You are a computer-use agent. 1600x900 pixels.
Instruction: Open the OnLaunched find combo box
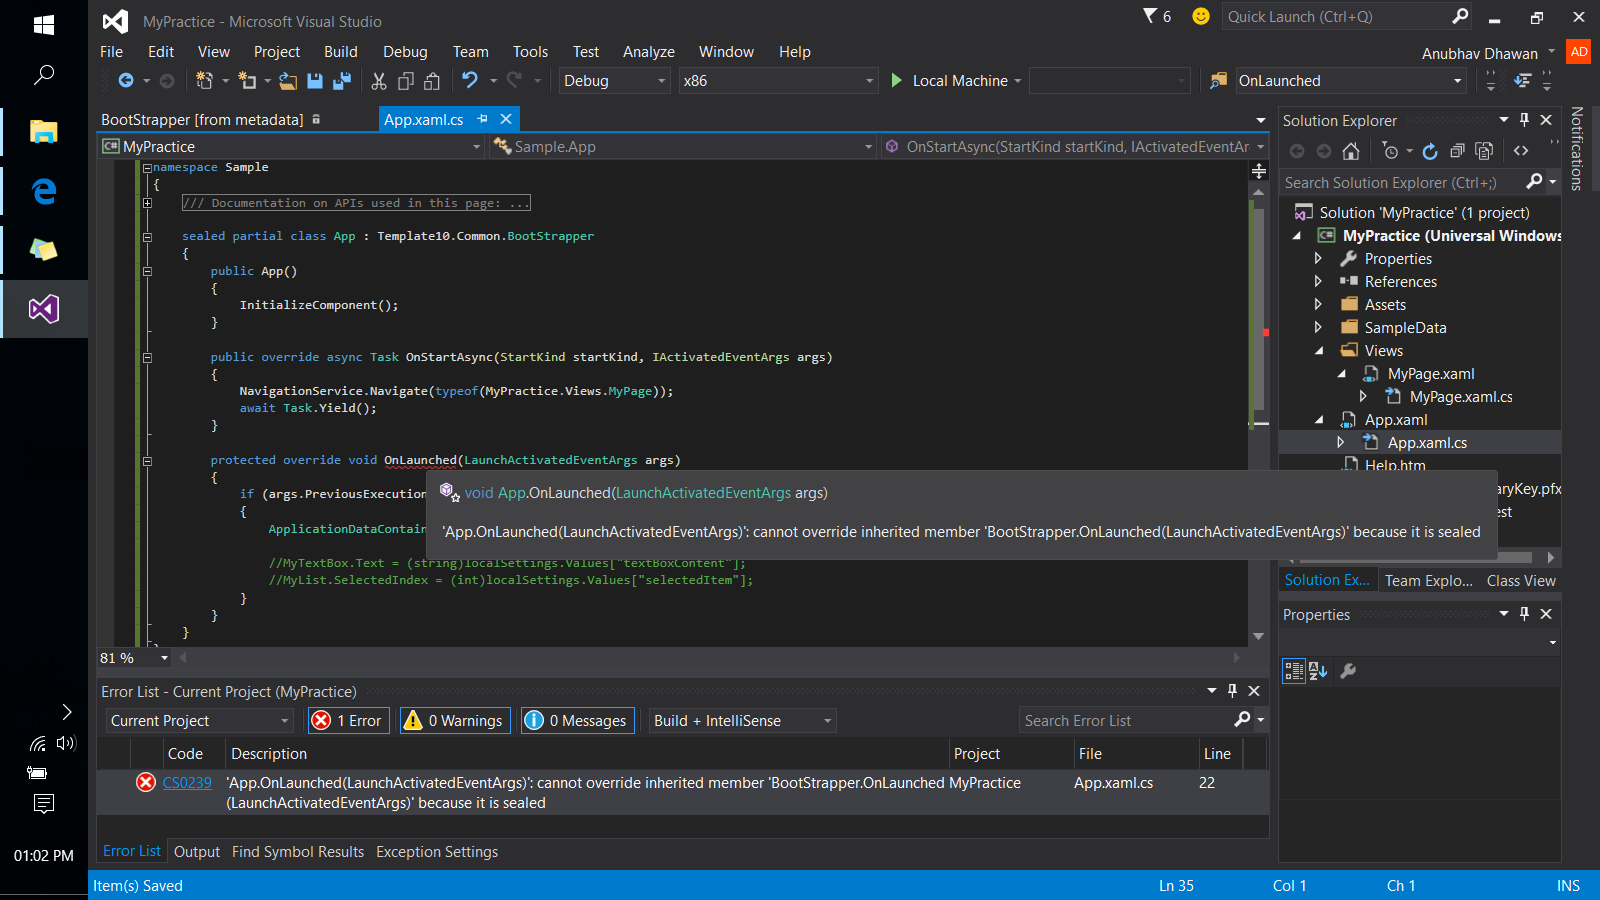pos(1350,81)
